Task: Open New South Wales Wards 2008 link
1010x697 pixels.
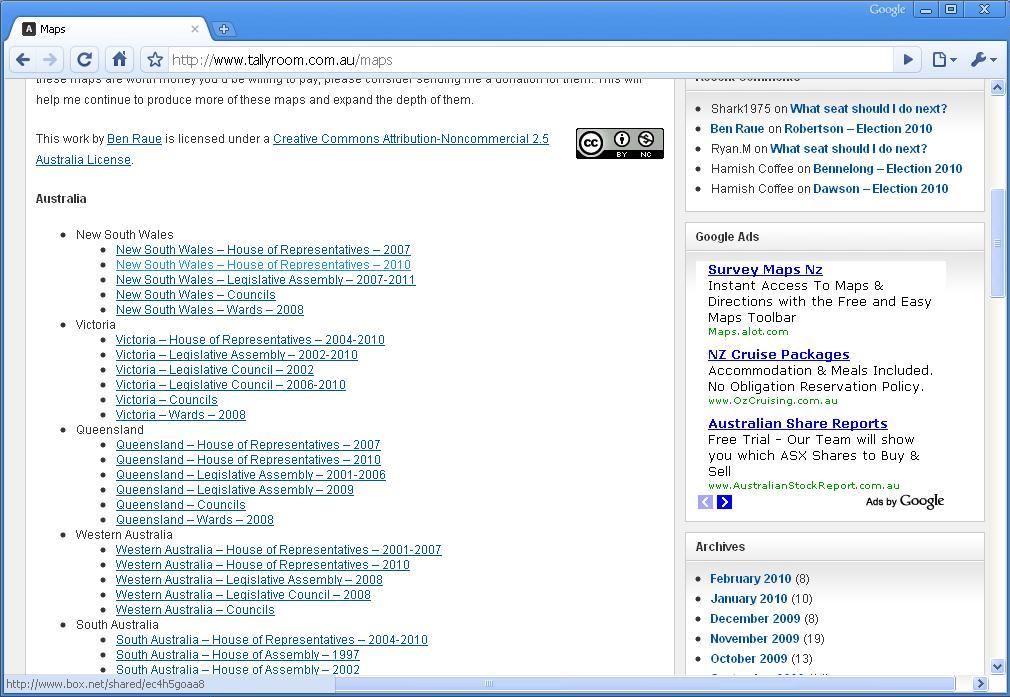Action: click(x=209, y=309)
